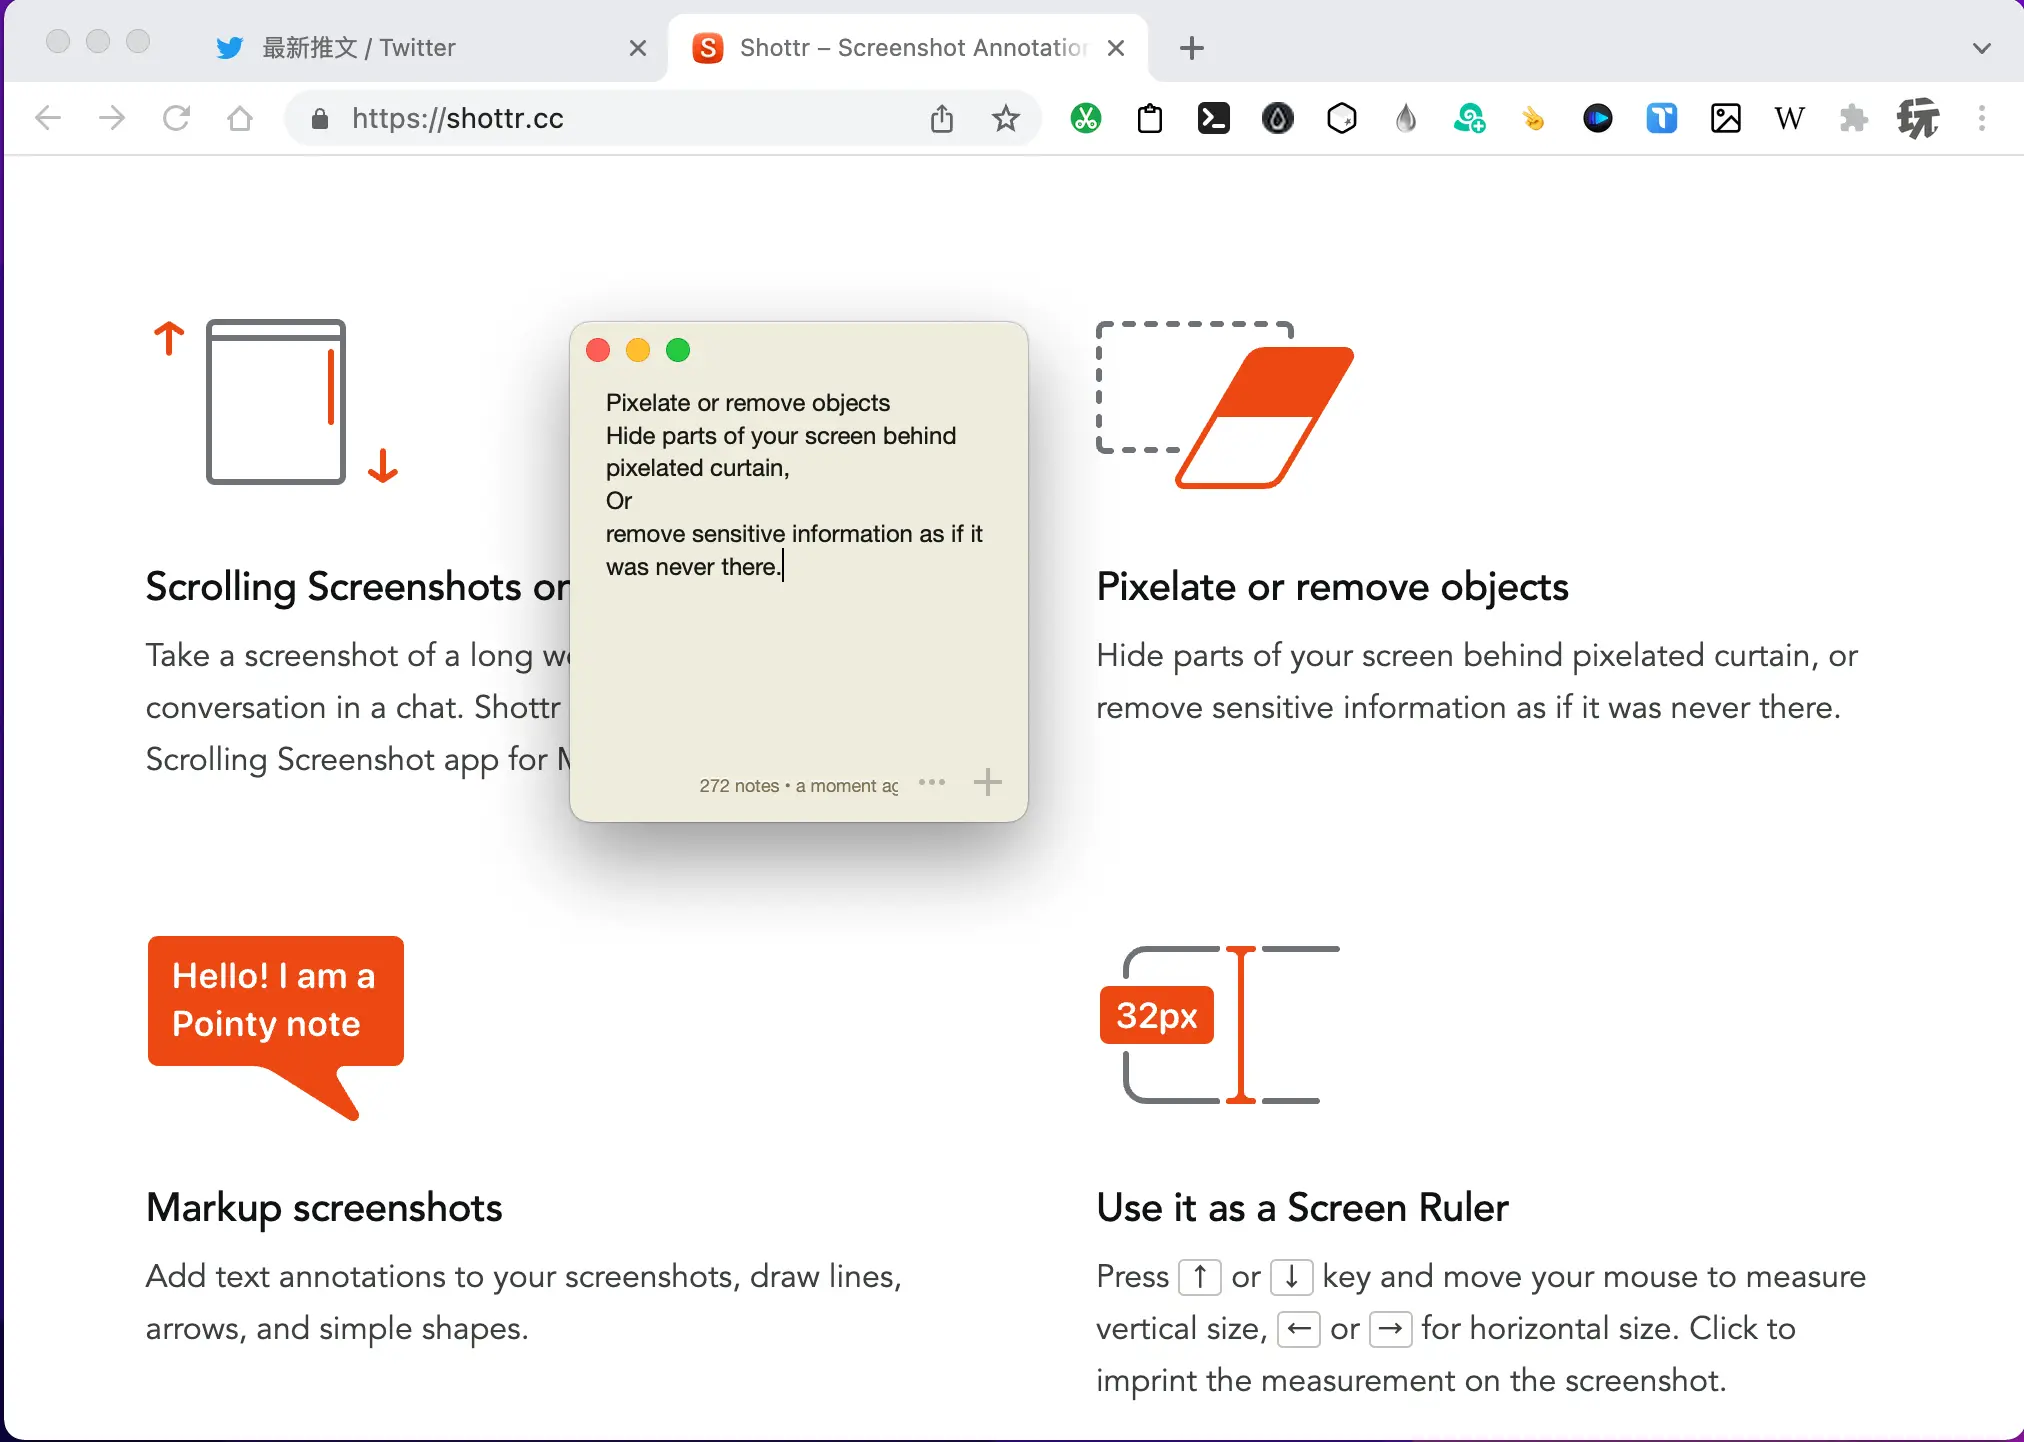Click the '272 notes' footer text

pyautogui.click(x=739, y=786)
